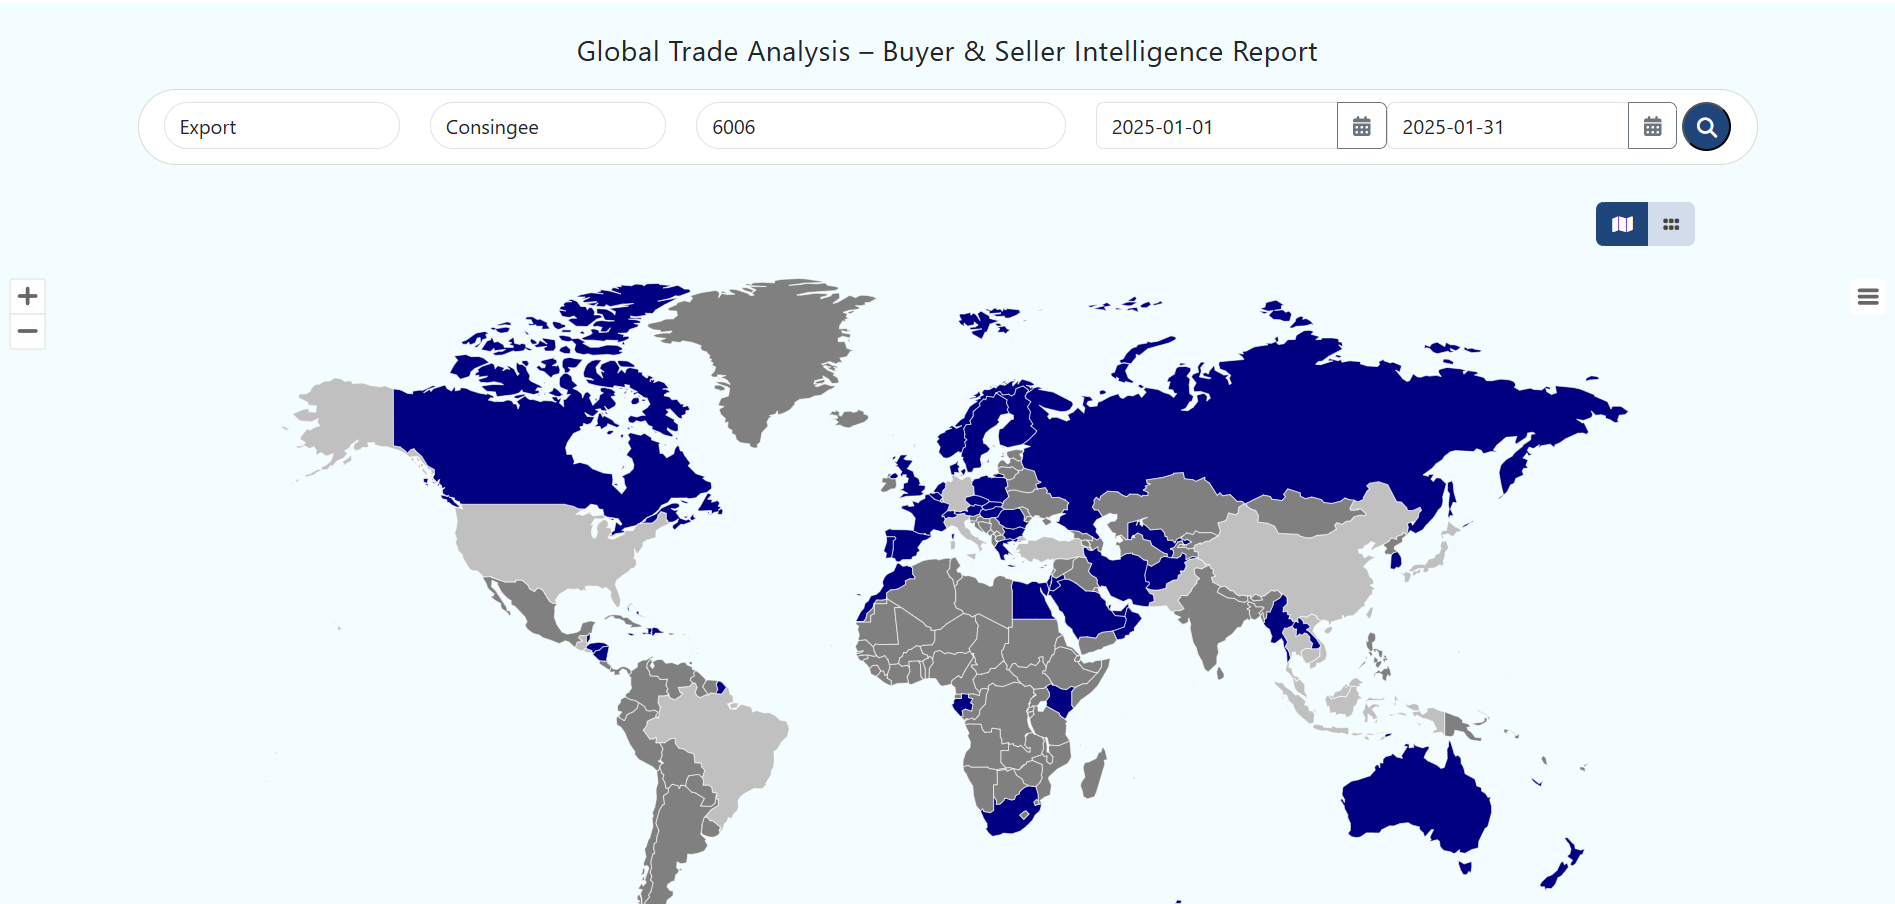The height and width of the screenshot is (904, 1895).
Task: Edit the 2025-01-01 start date field
Action: pos(1216,127)
